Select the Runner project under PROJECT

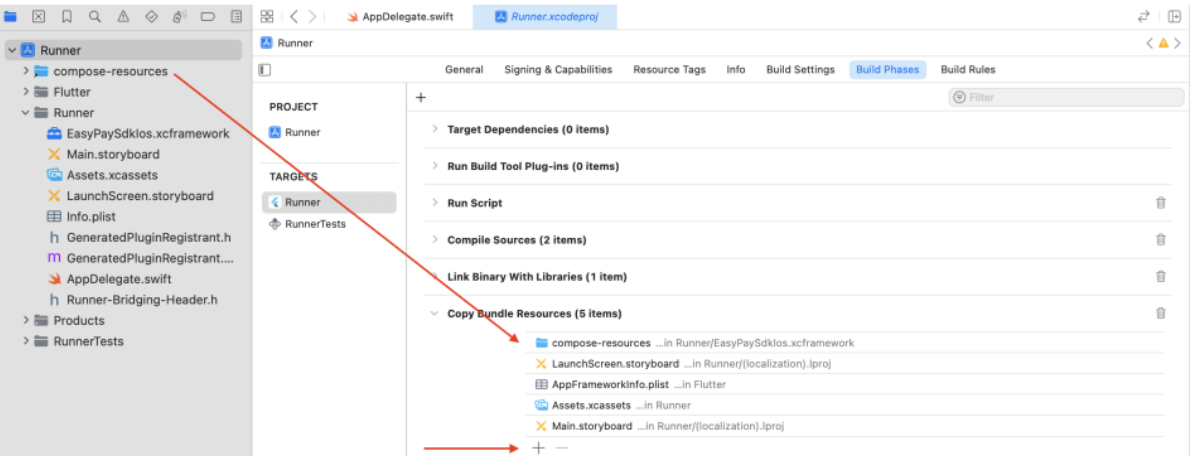point(295,132)
